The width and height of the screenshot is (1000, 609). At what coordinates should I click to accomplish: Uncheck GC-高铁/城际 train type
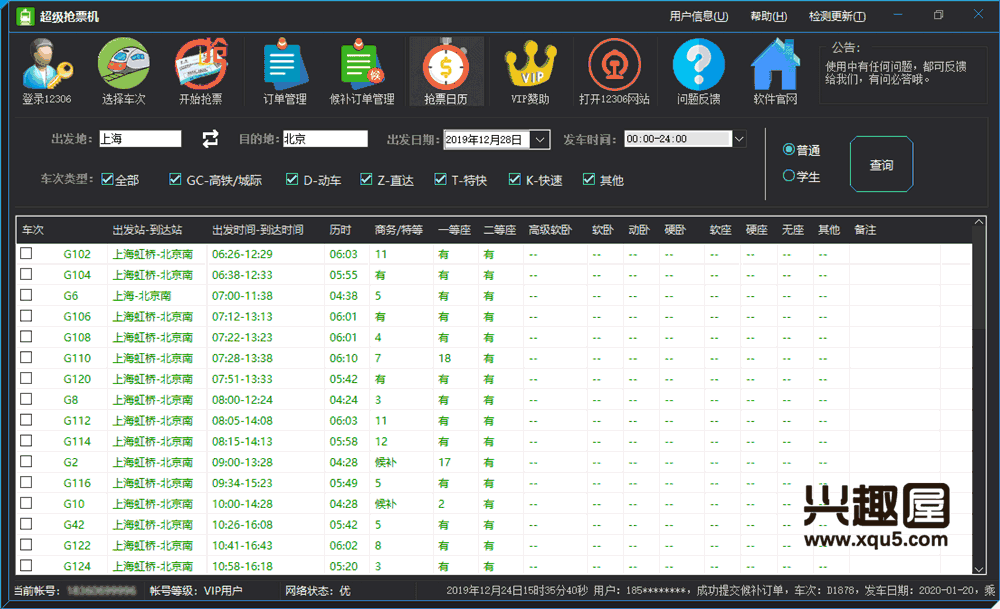coord(175,179)
